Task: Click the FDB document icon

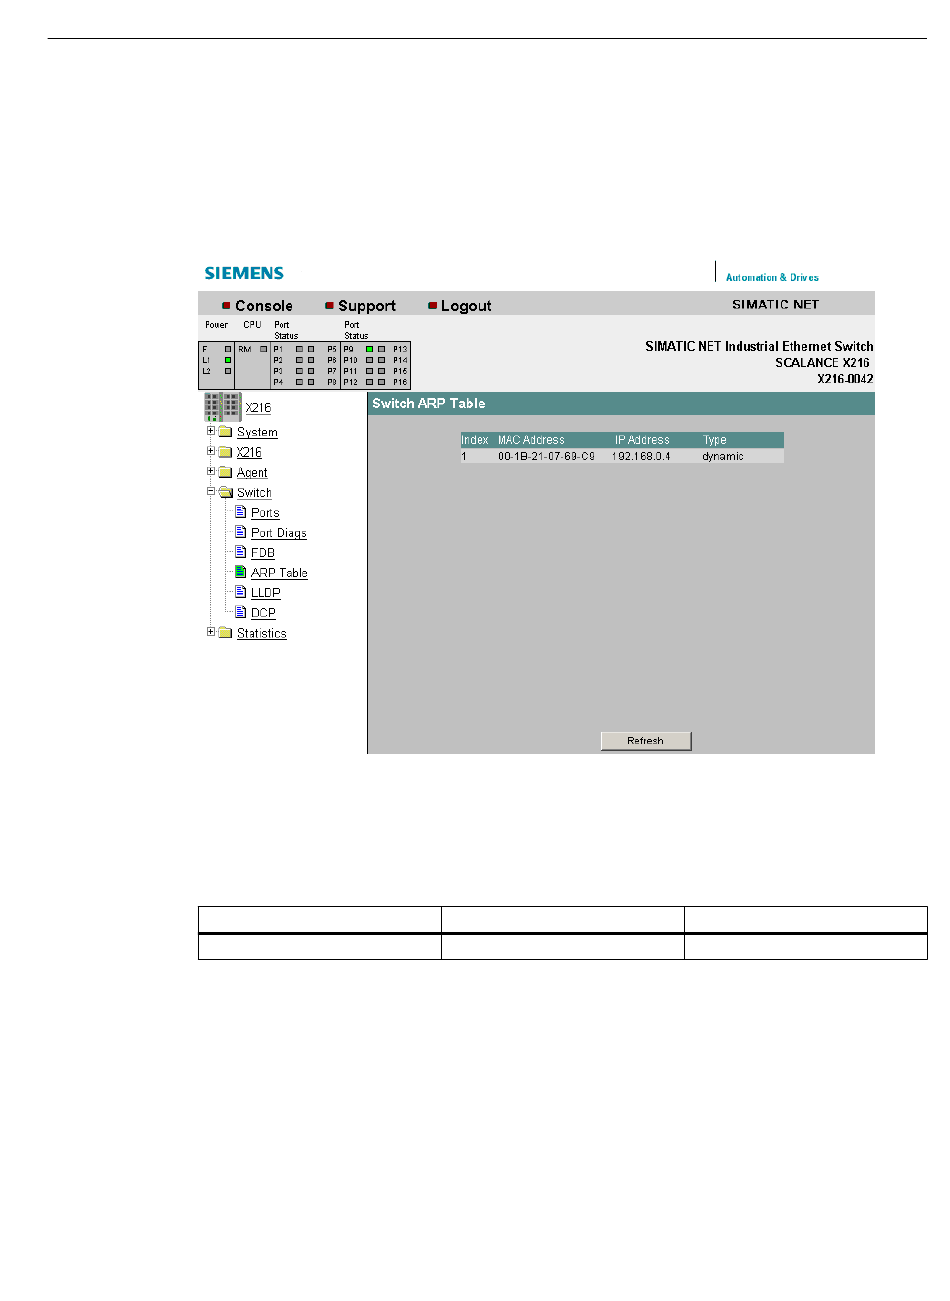Action: click(x=240, y=552)
